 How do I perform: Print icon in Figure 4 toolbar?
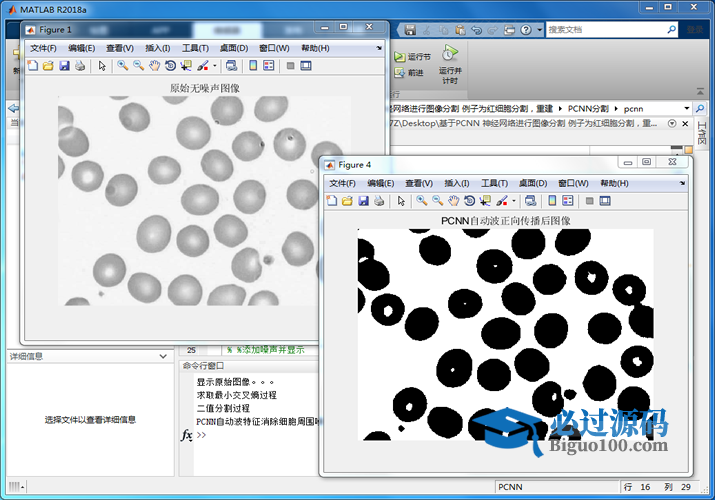point(379,201)
